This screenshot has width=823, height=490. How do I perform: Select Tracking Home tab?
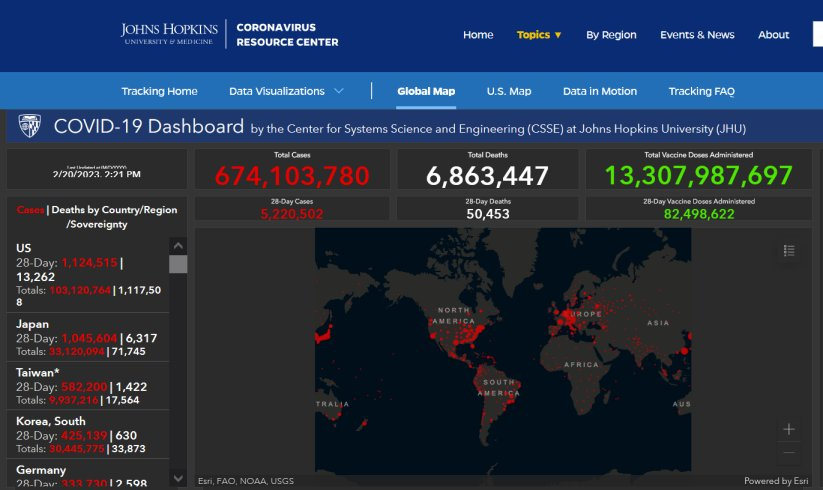[159, 91]
